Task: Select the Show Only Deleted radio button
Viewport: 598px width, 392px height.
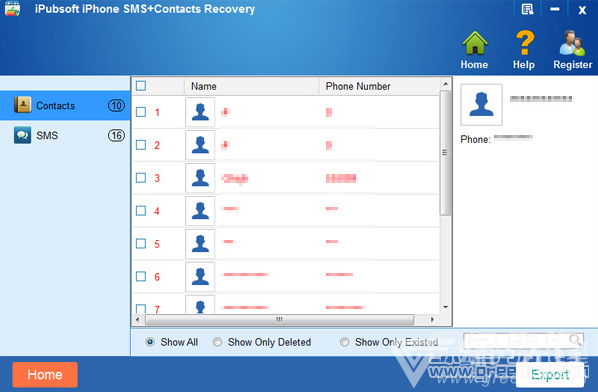Action: [x=217, y=342]
